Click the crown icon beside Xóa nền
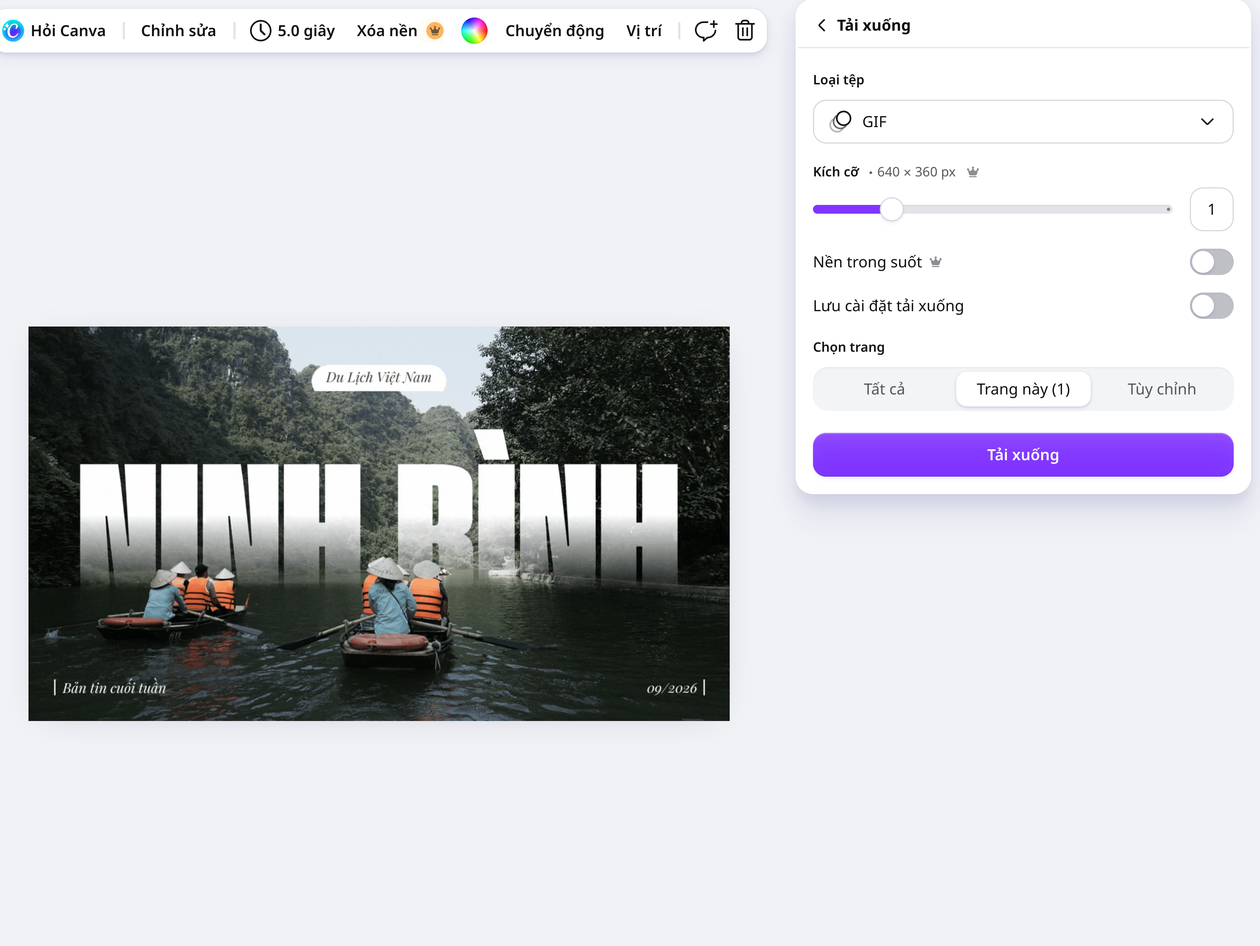 (434, 31)
